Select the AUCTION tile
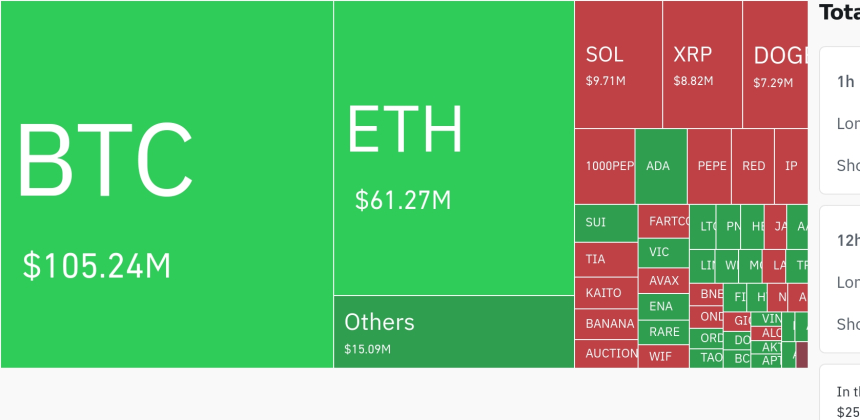The width and height of the screenshot is (860, 420). (606, 353)
